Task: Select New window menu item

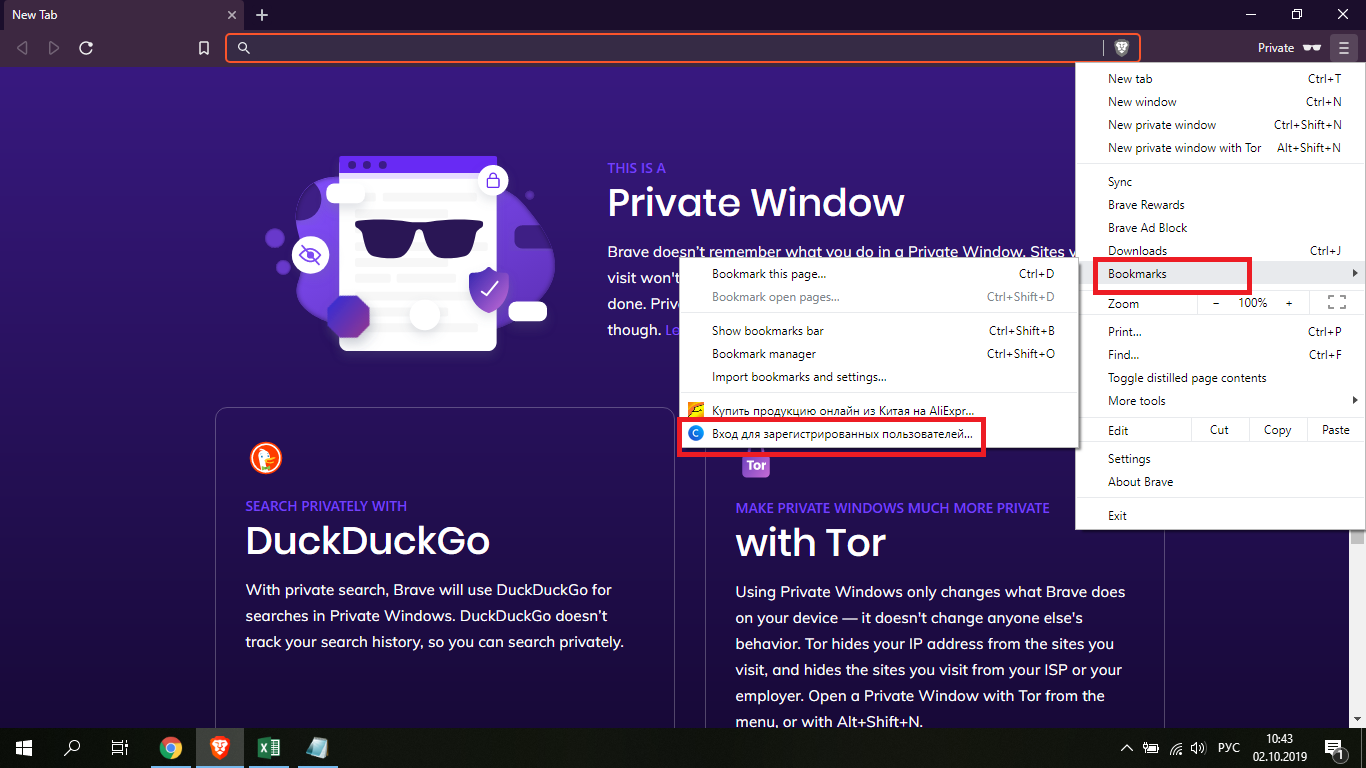Action: pyautogui.click(x=1220, y=102)
